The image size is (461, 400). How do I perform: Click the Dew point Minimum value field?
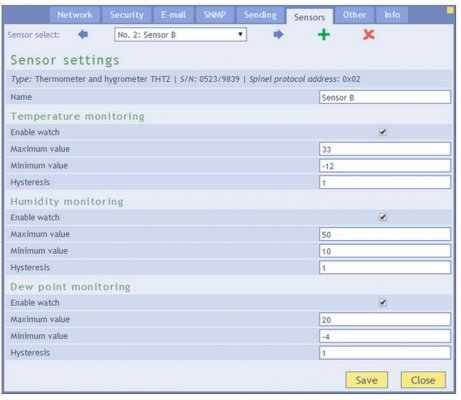pos(385,336)
